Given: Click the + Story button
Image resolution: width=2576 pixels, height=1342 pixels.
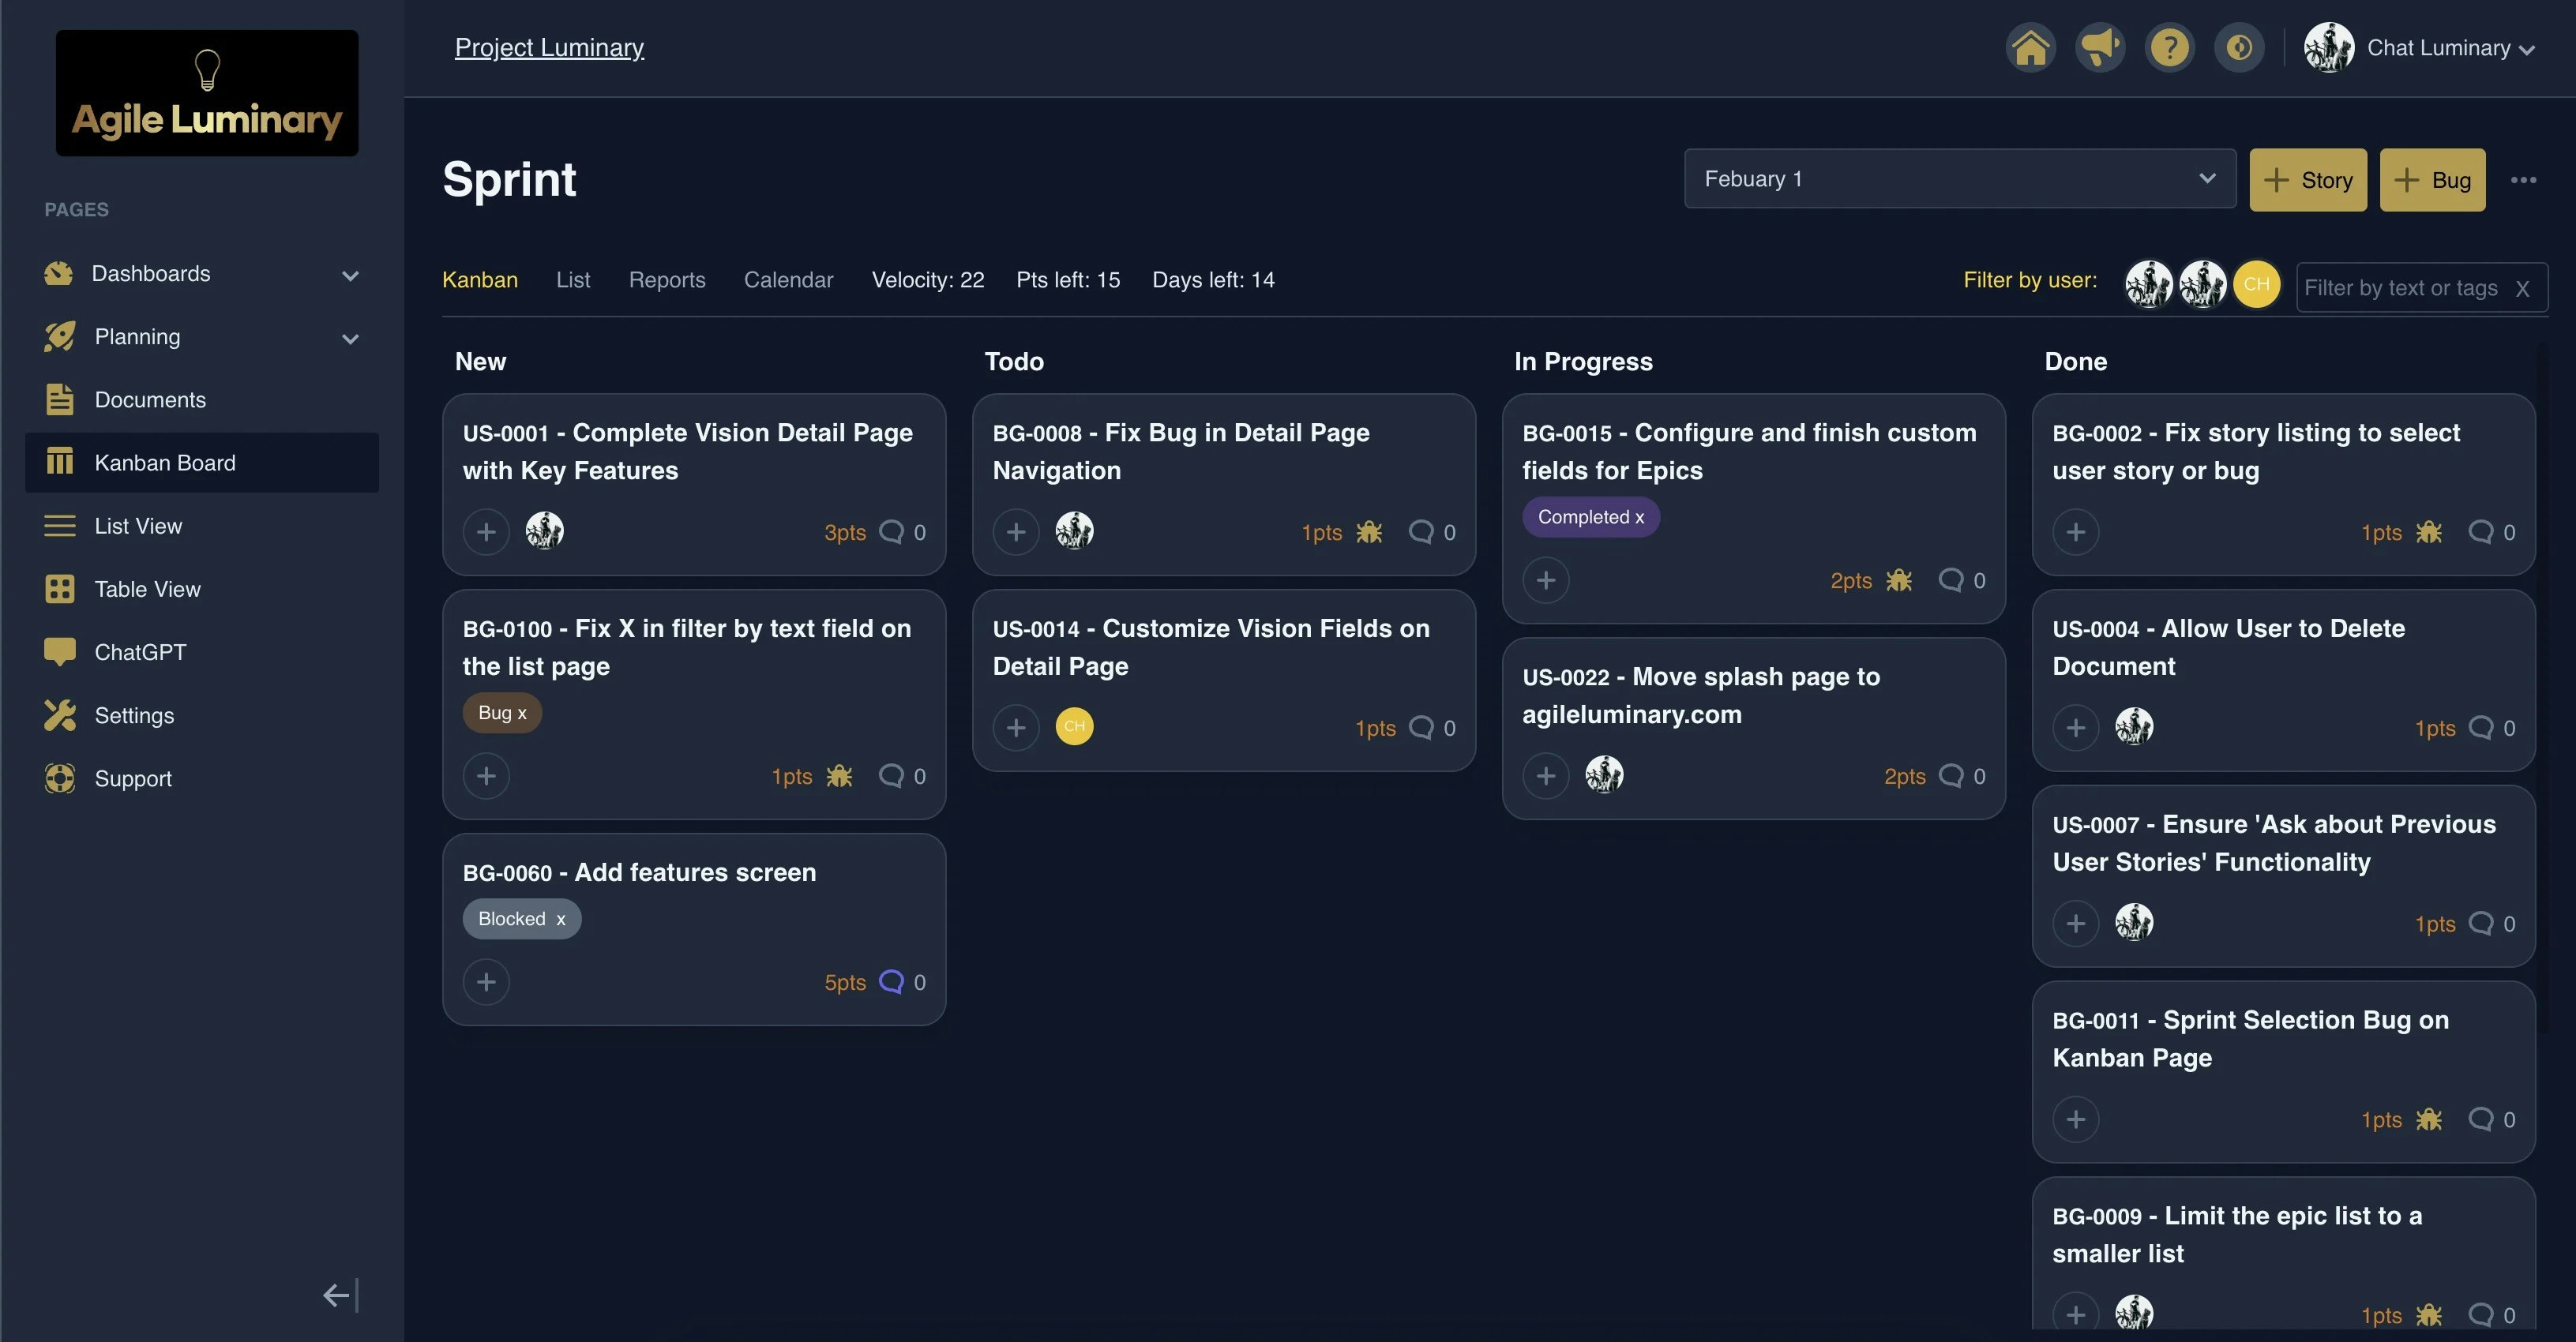Looking at the screenshot, I should pyautogui.click(x=2307, y=180).
